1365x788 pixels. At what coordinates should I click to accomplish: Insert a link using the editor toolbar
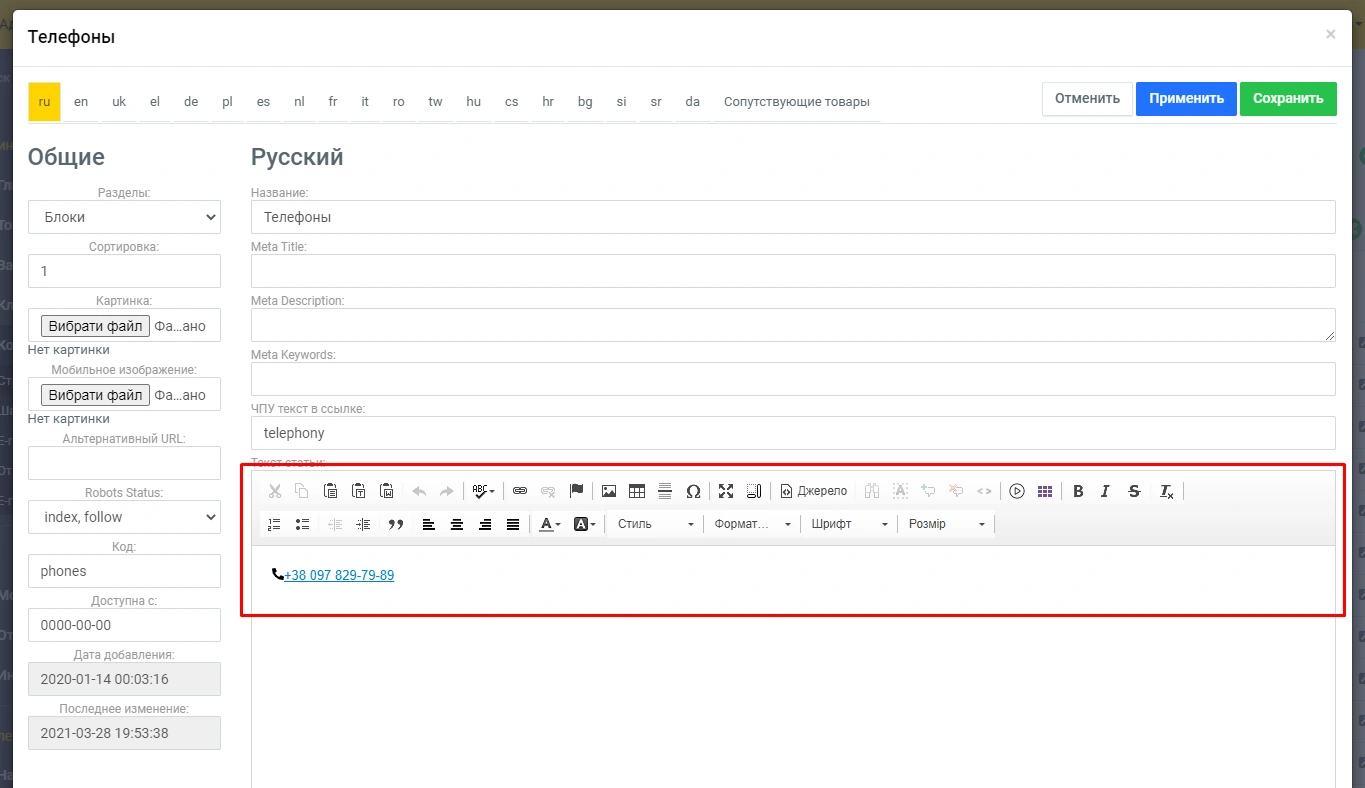519,491
